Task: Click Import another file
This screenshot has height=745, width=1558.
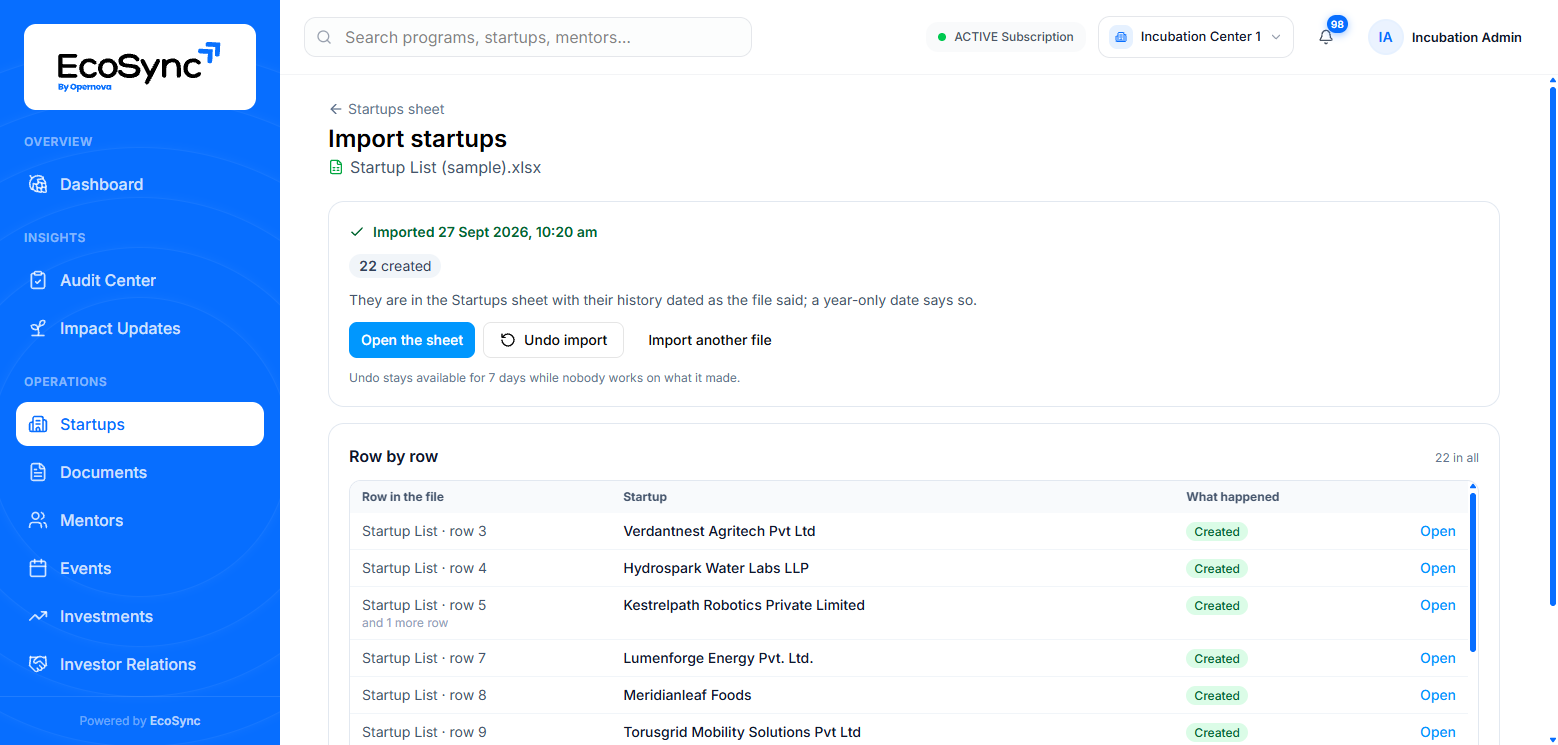Action: pos(710,340)
